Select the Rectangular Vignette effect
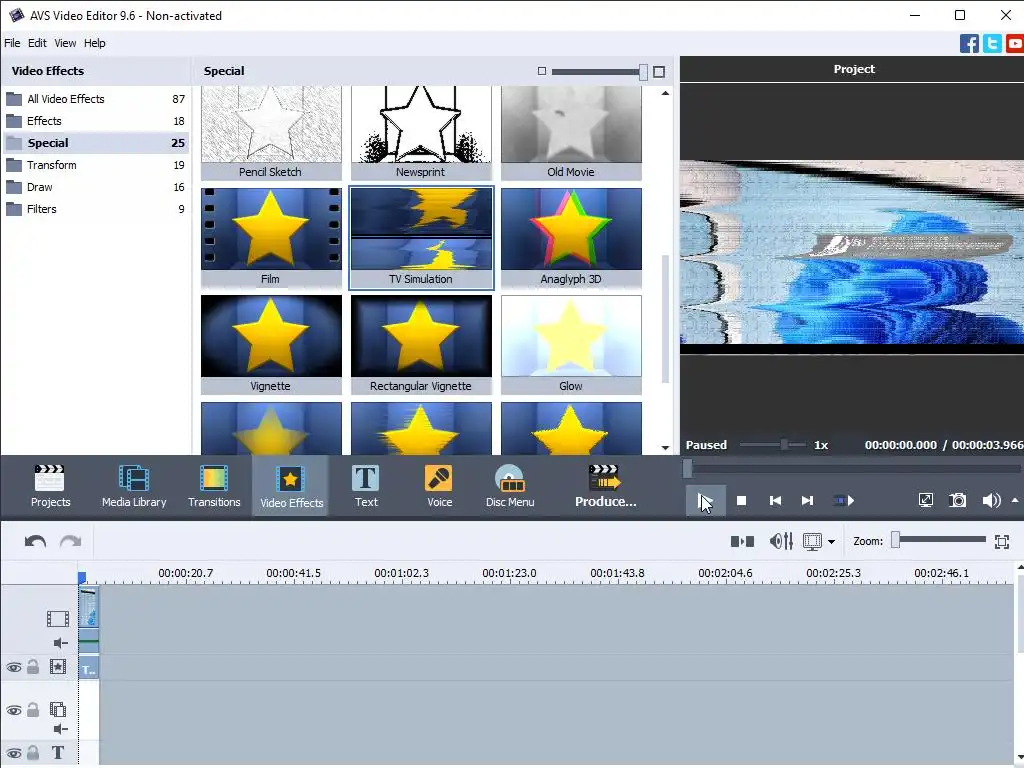This screenshot has height=768, width=1024. click(x=421, y=345)
